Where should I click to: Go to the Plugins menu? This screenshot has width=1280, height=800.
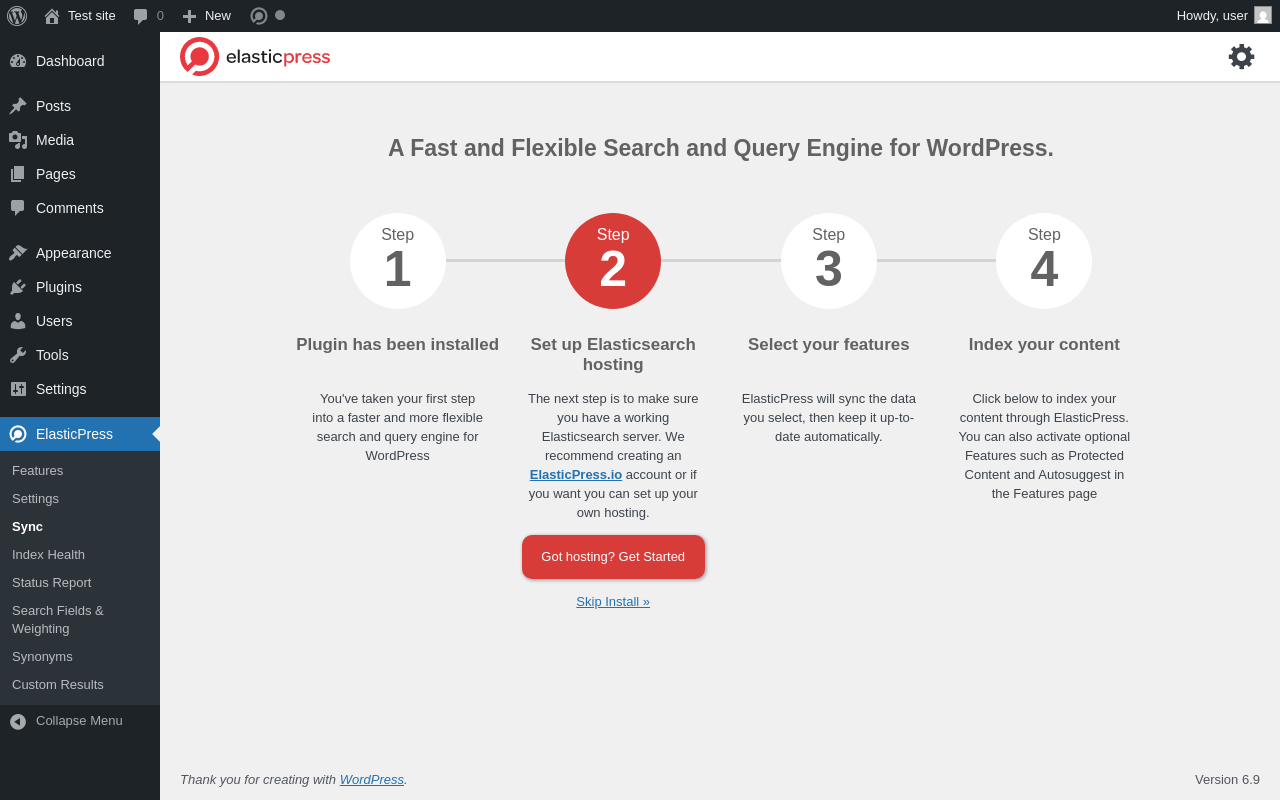click(80, 287)
